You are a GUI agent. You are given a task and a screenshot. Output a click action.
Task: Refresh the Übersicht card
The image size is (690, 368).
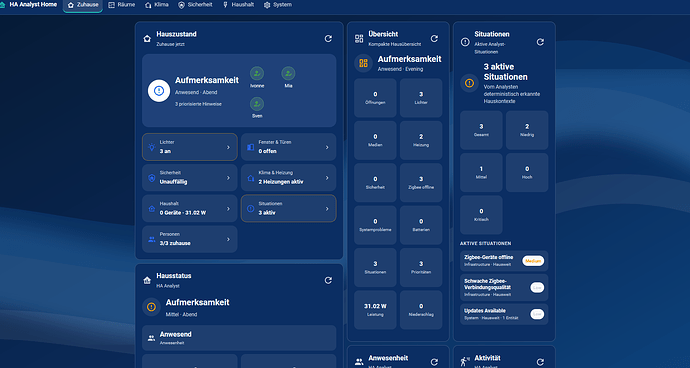(434, 39)
